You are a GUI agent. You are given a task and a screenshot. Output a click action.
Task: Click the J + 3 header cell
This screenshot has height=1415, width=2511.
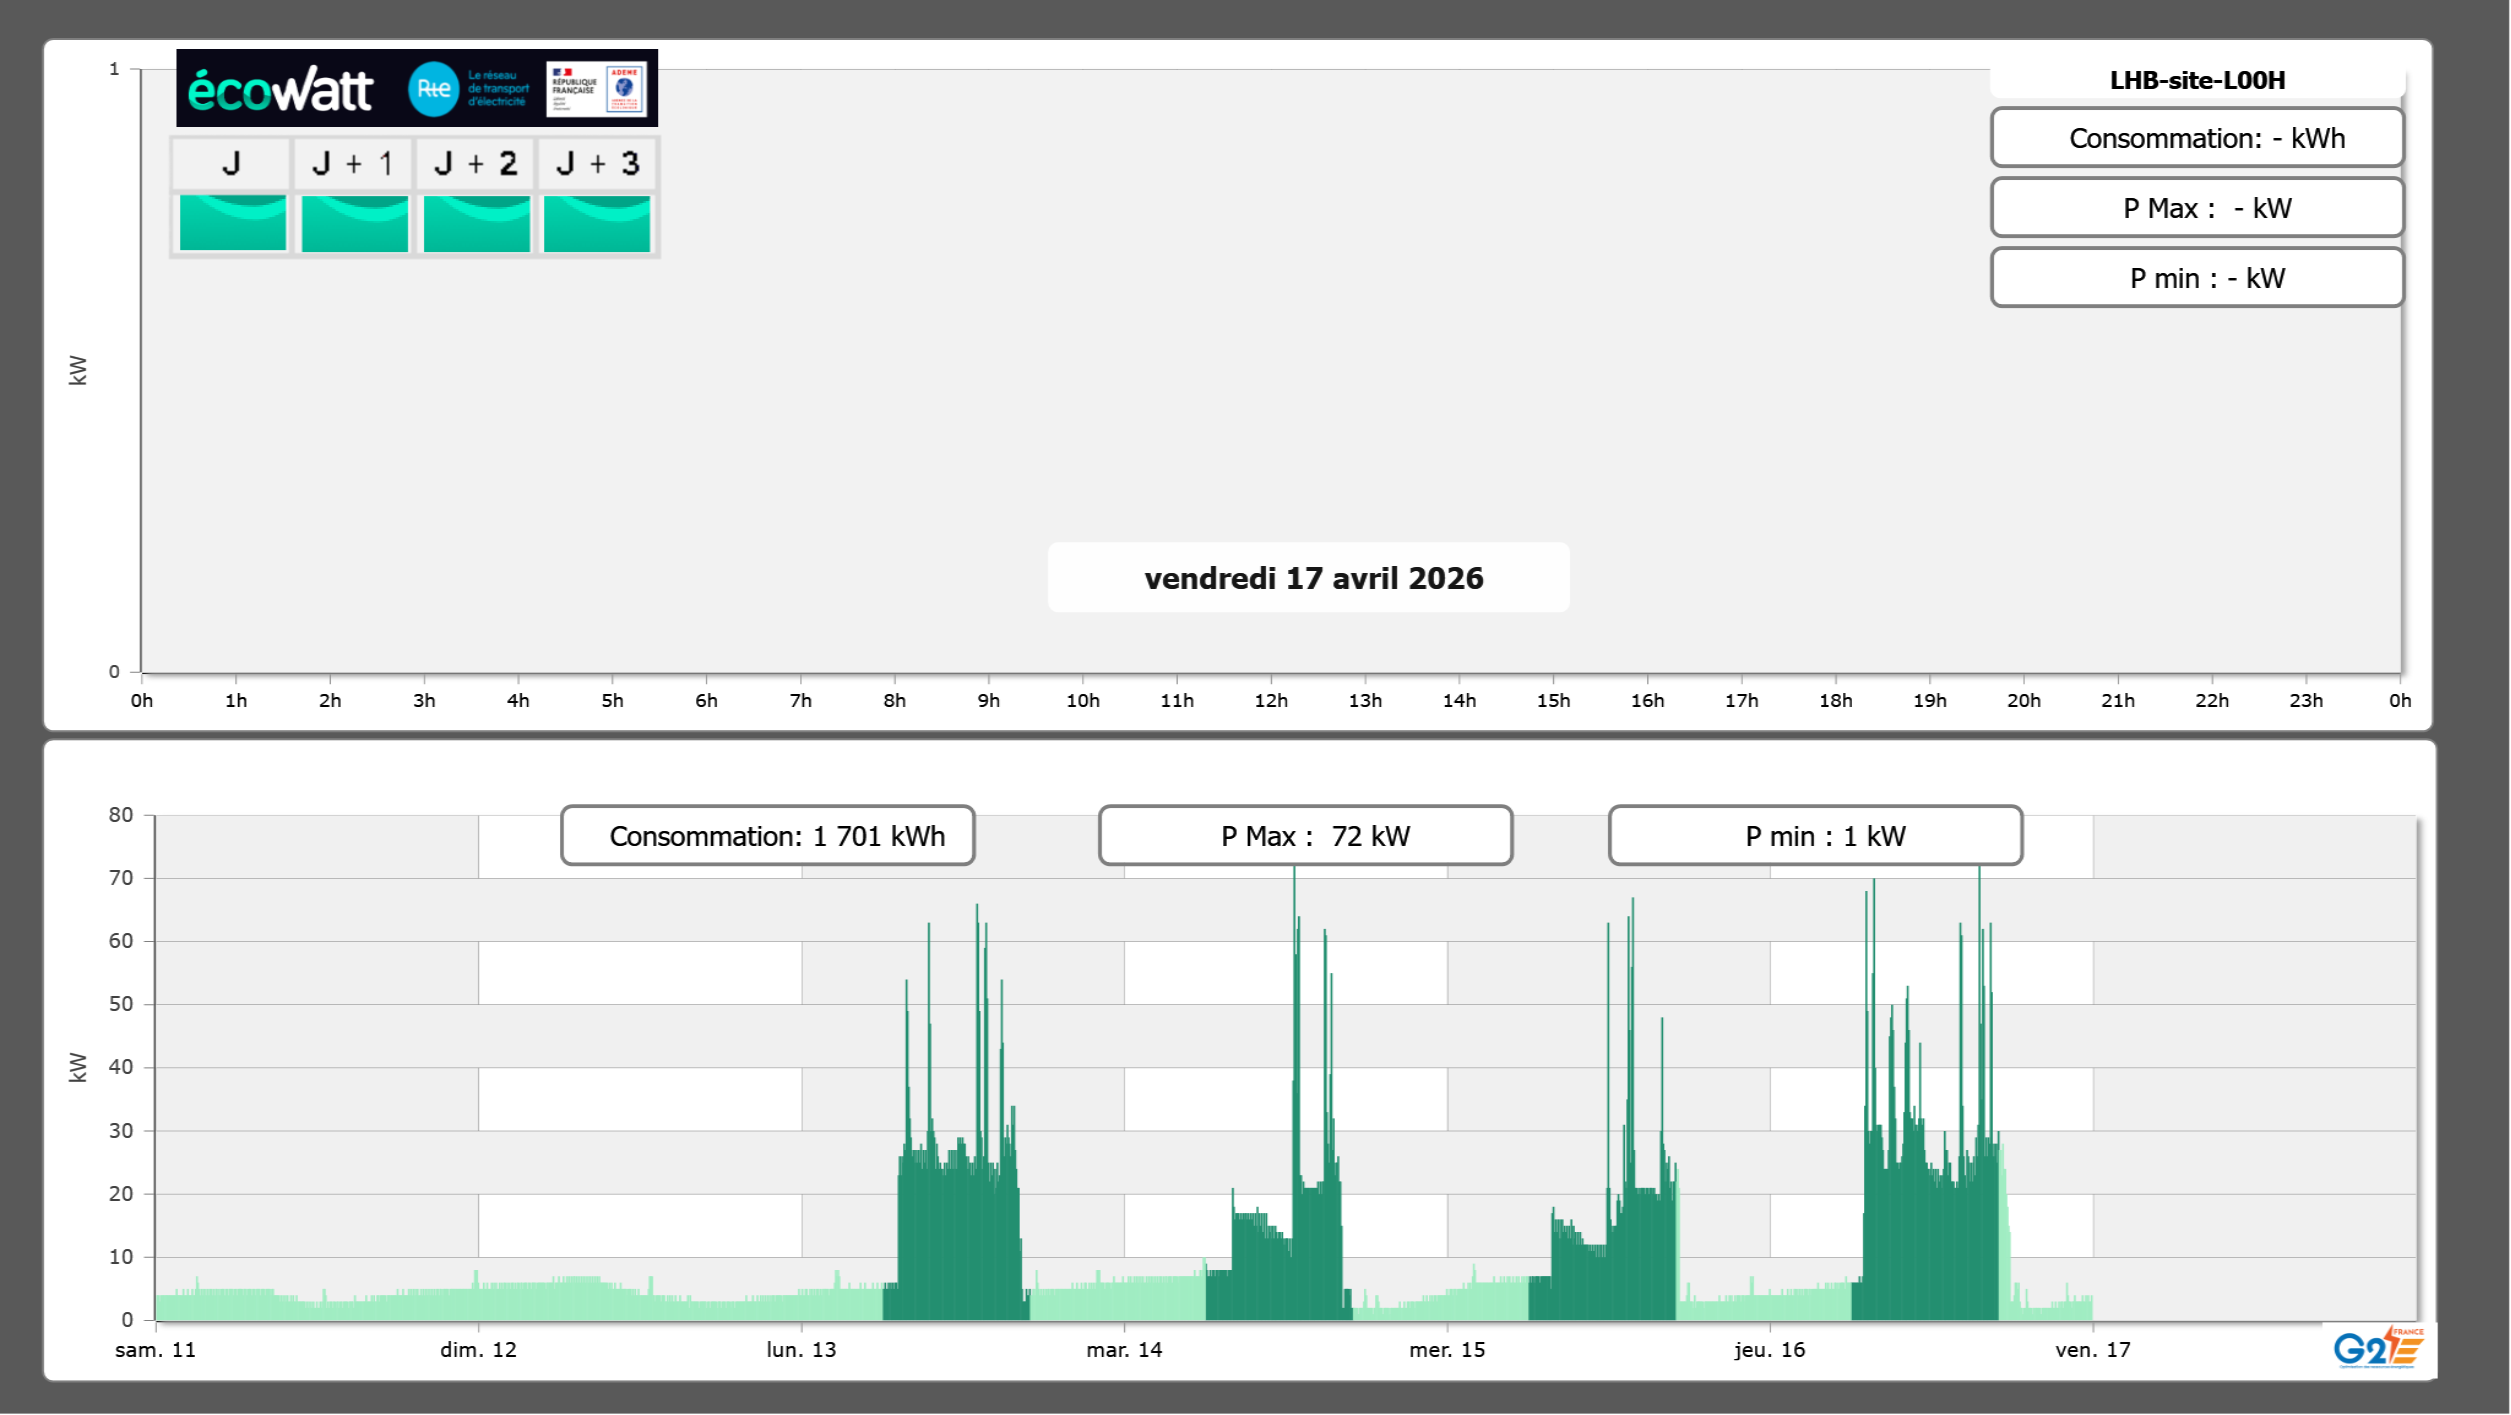tap(597, 163)
